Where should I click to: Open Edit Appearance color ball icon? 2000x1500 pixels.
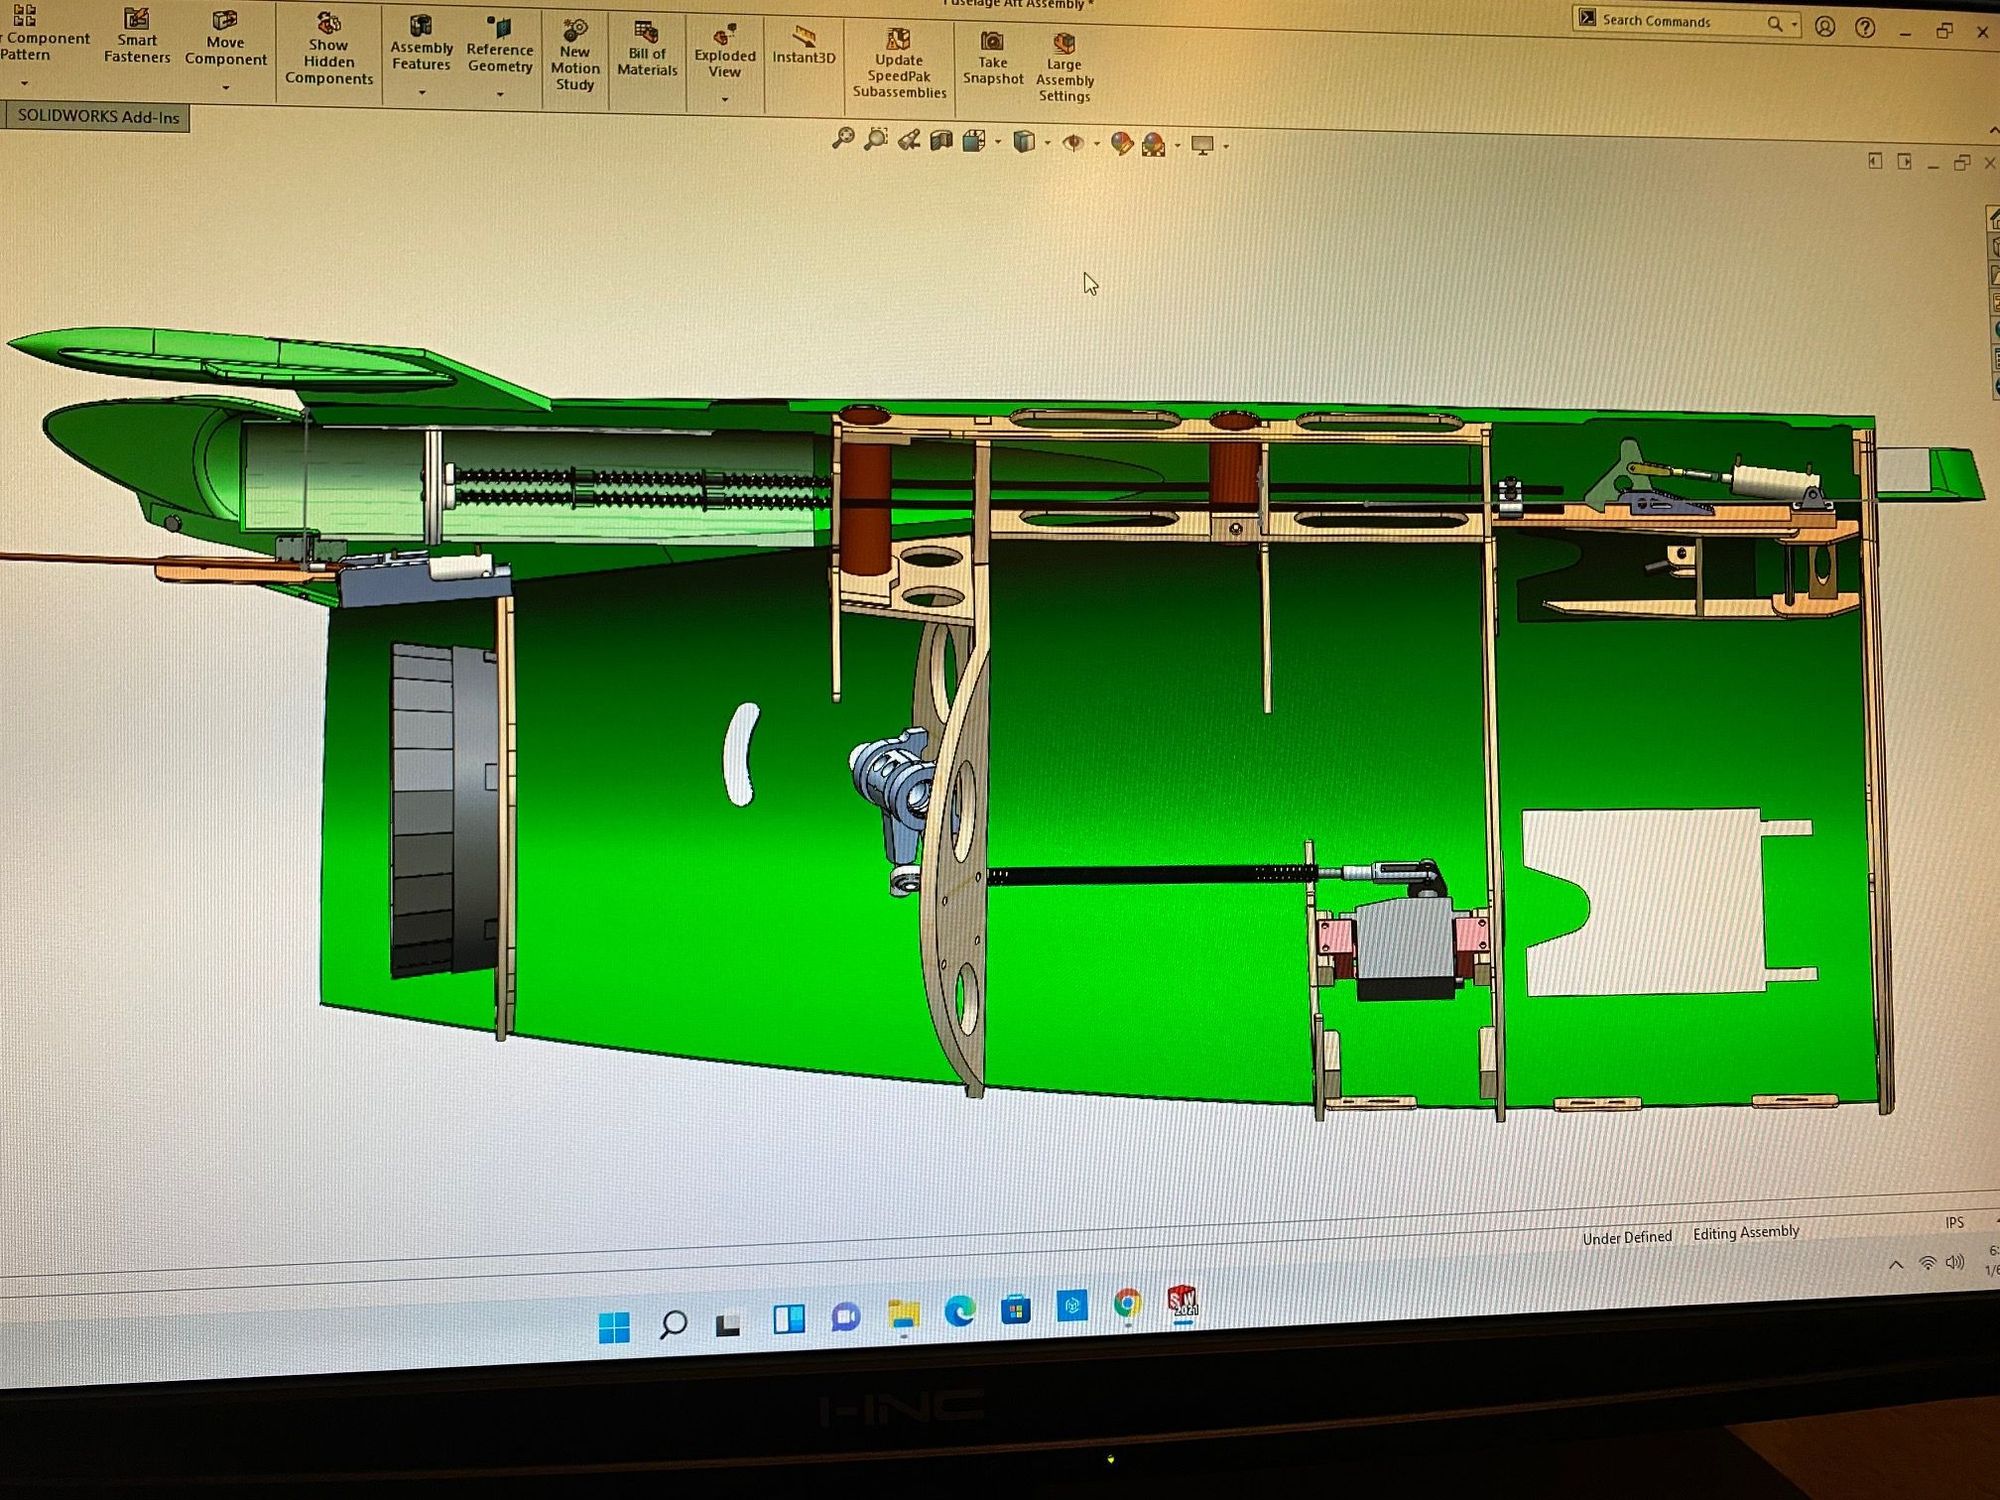coord(1121,144)
